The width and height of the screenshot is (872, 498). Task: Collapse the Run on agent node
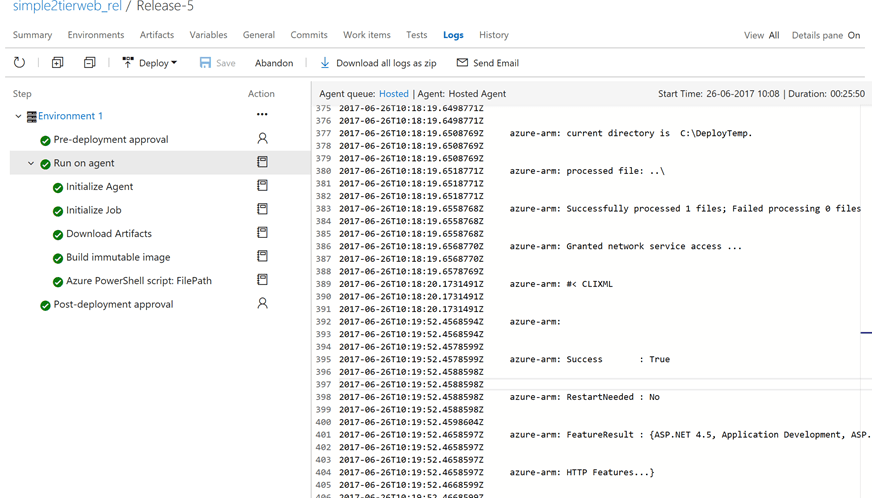(31, 163)
